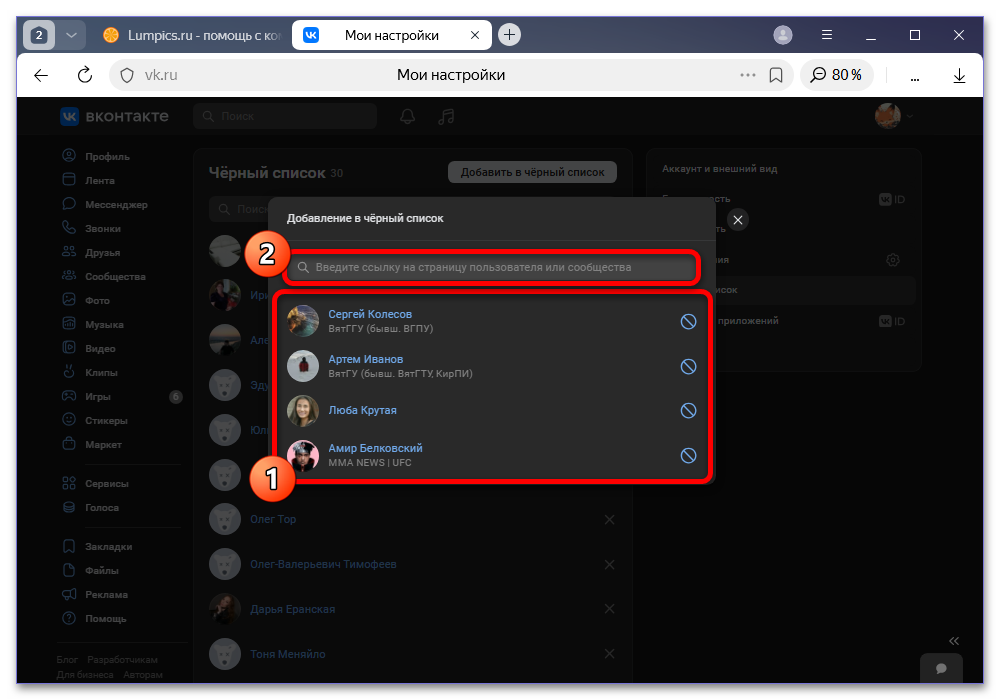The width and height of the screenshot is (1000, 700).
Task: Reload the page with the refresh icon
Action: (84, 75)
